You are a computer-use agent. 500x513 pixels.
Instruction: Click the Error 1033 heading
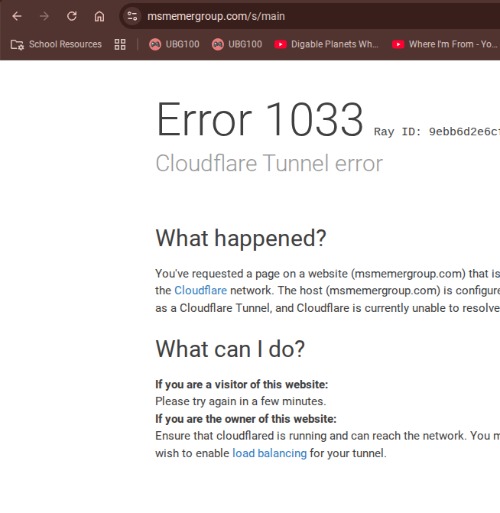pyautogui.click(x=260, y=119)
